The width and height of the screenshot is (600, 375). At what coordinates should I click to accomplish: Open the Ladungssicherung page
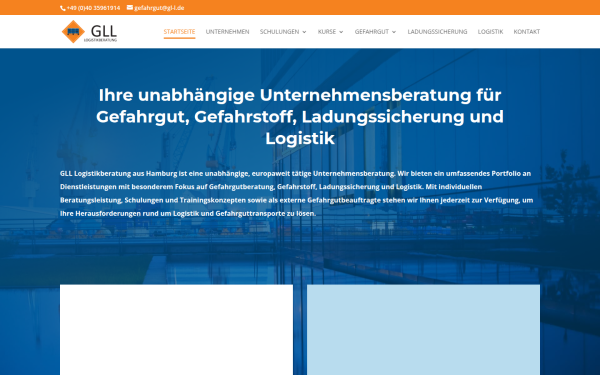pyautogui.click(x=437, y=32)
